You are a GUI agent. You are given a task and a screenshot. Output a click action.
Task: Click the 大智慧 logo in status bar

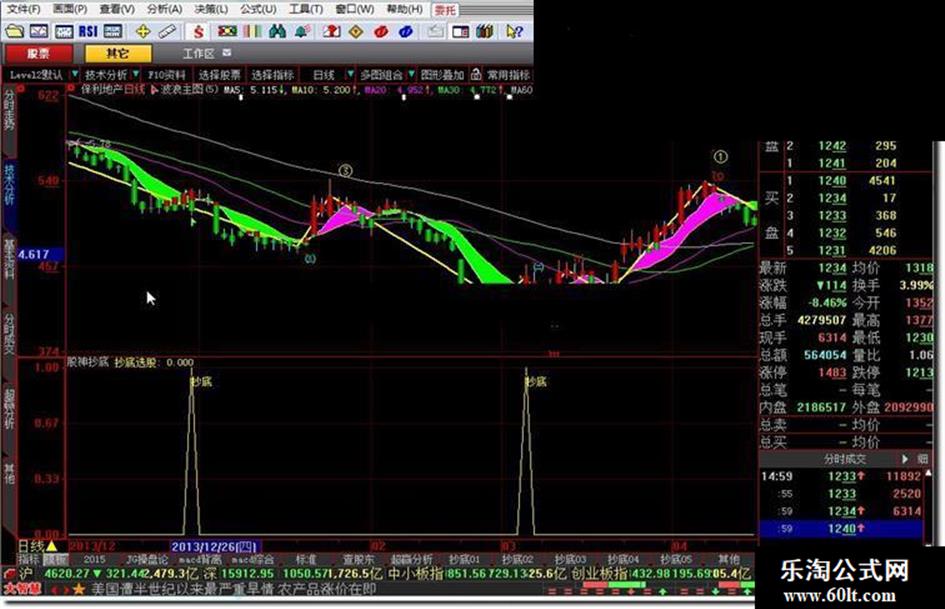pyautogui.click(x=22, y=589)
